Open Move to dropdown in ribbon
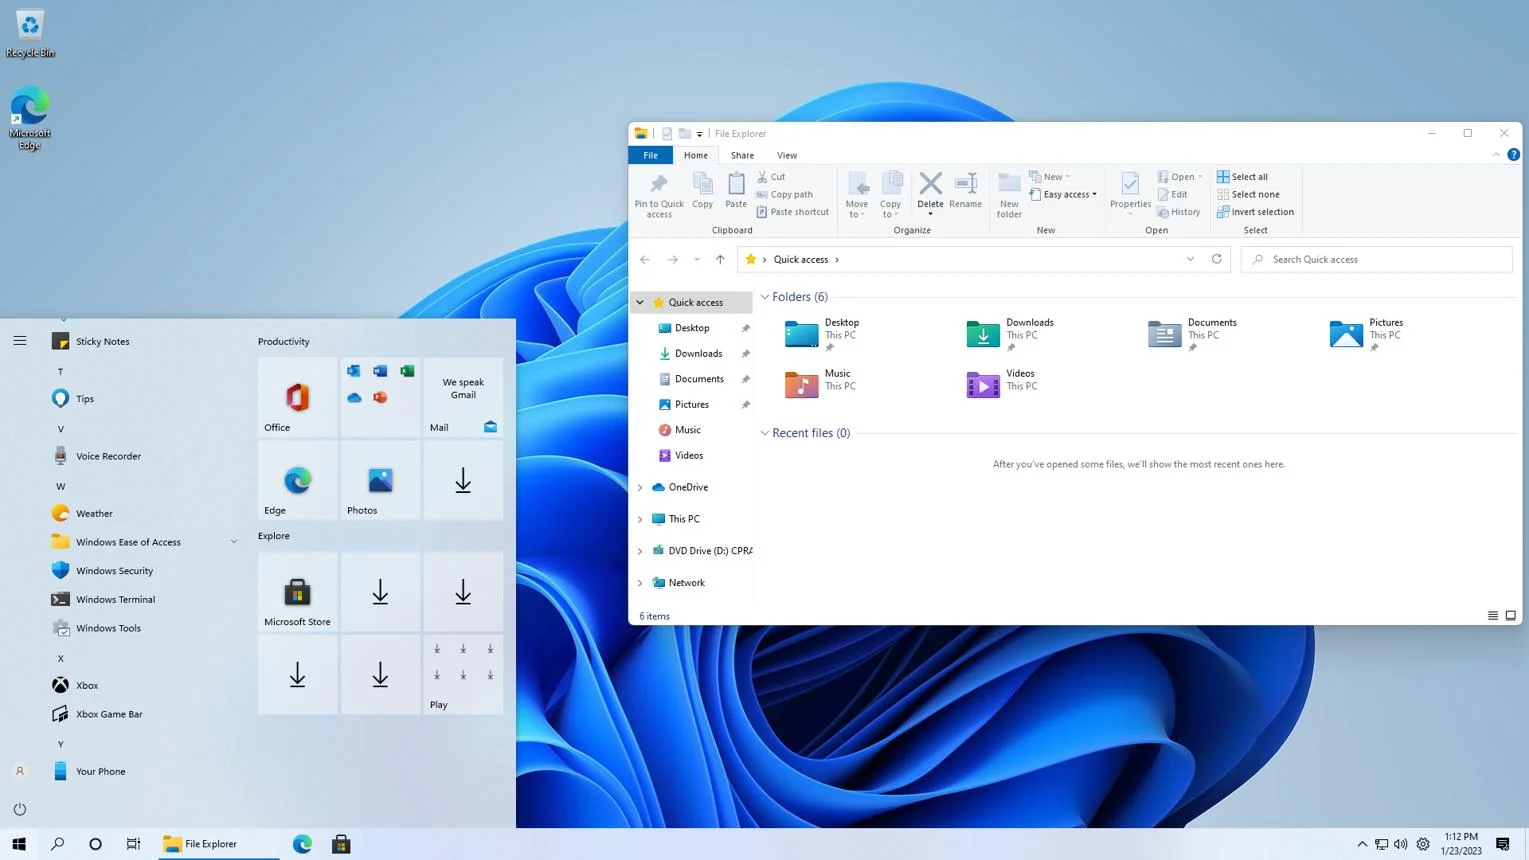 point(857,196)
